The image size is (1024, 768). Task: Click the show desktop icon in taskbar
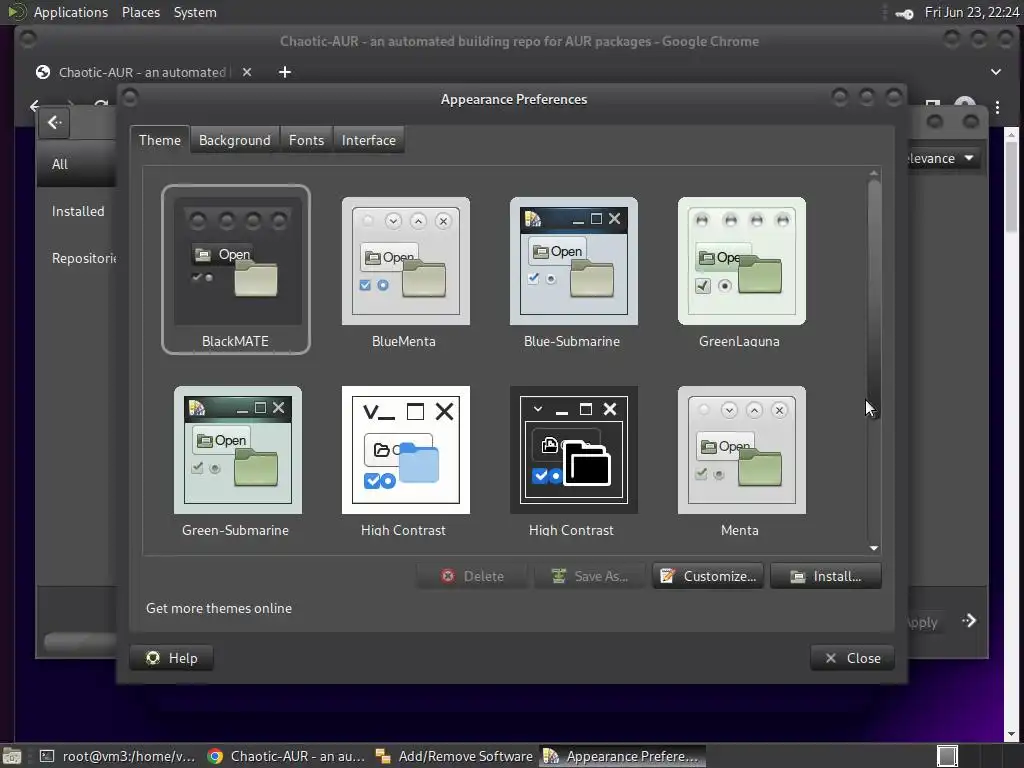coord(12,756)
